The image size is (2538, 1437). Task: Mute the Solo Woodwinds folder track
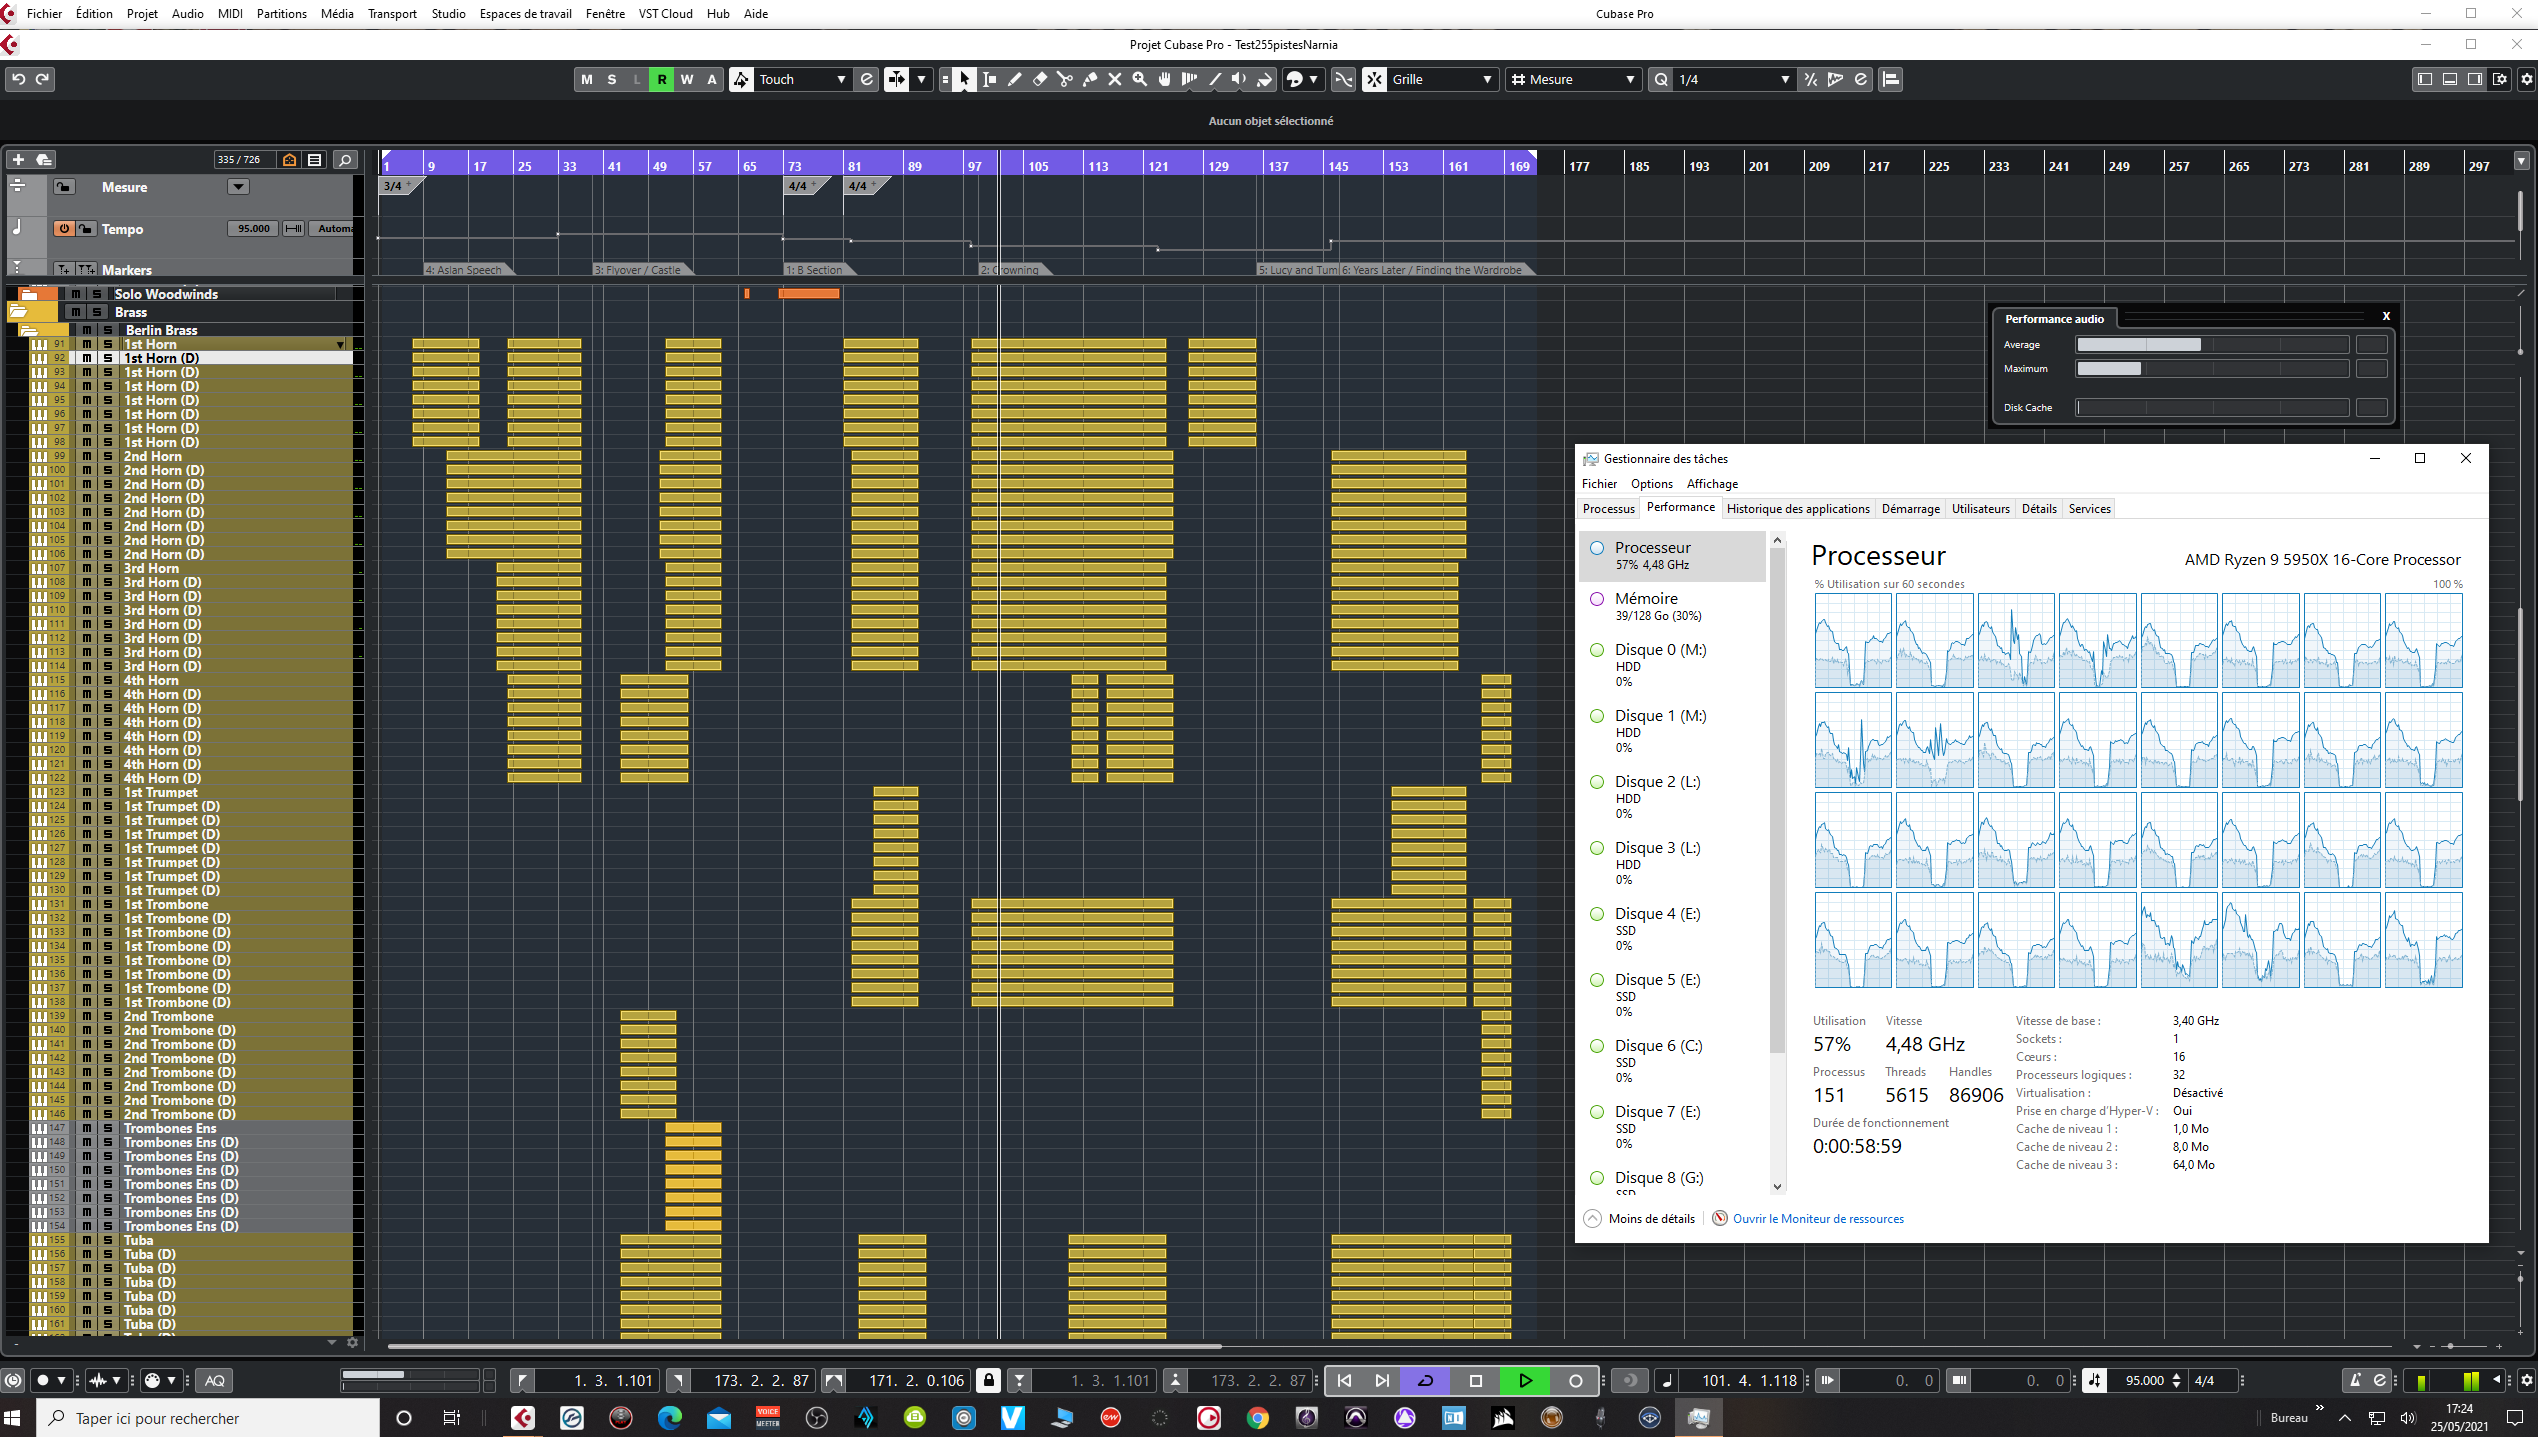(75, 294)
